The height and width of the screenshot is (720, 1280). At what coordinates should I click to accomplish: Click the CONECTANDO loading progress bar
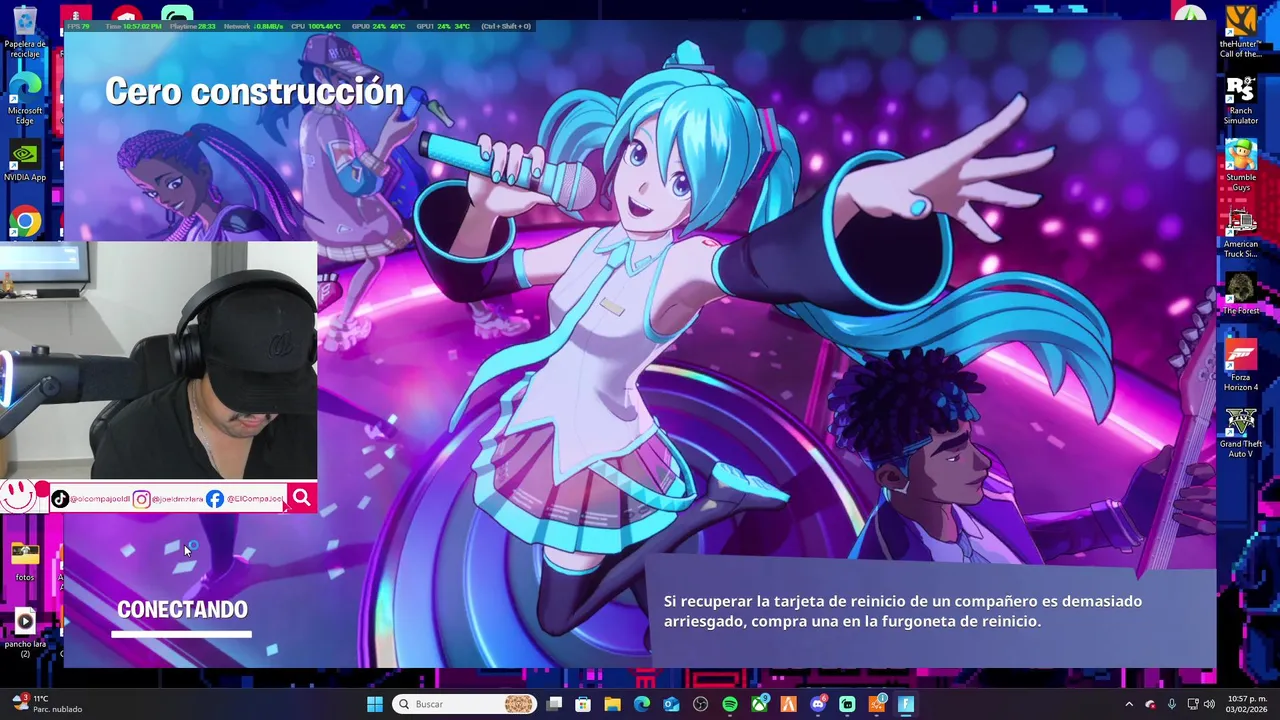(x=181, y=633)
